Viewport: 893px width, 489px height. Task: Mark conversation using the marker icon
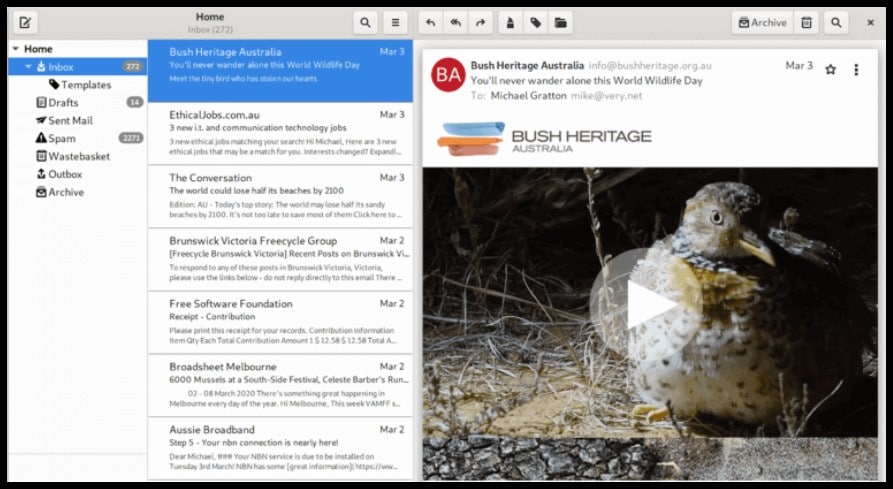510,23
